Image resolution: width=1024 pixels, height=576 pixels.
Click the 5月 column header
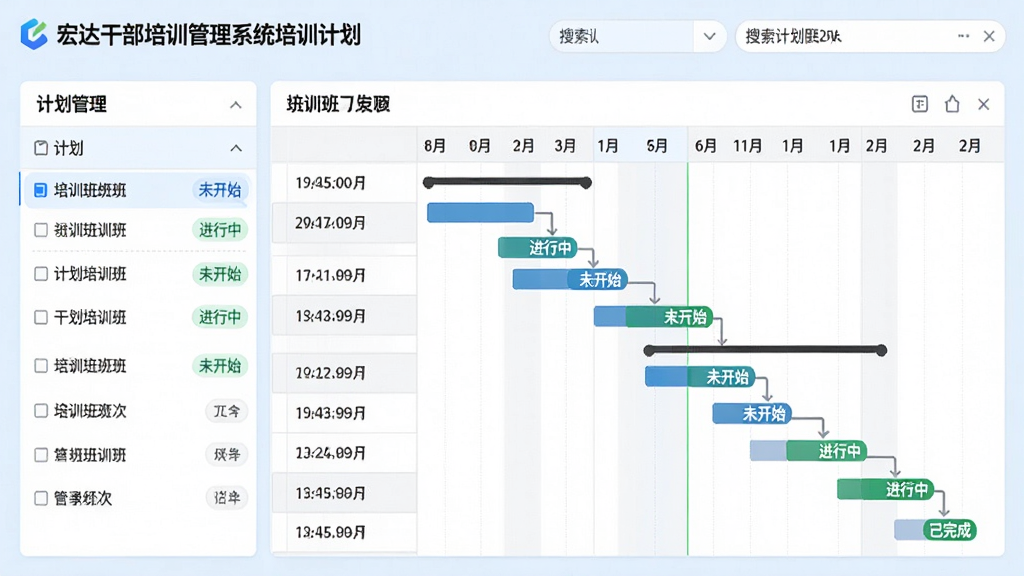tap(657, 146)
